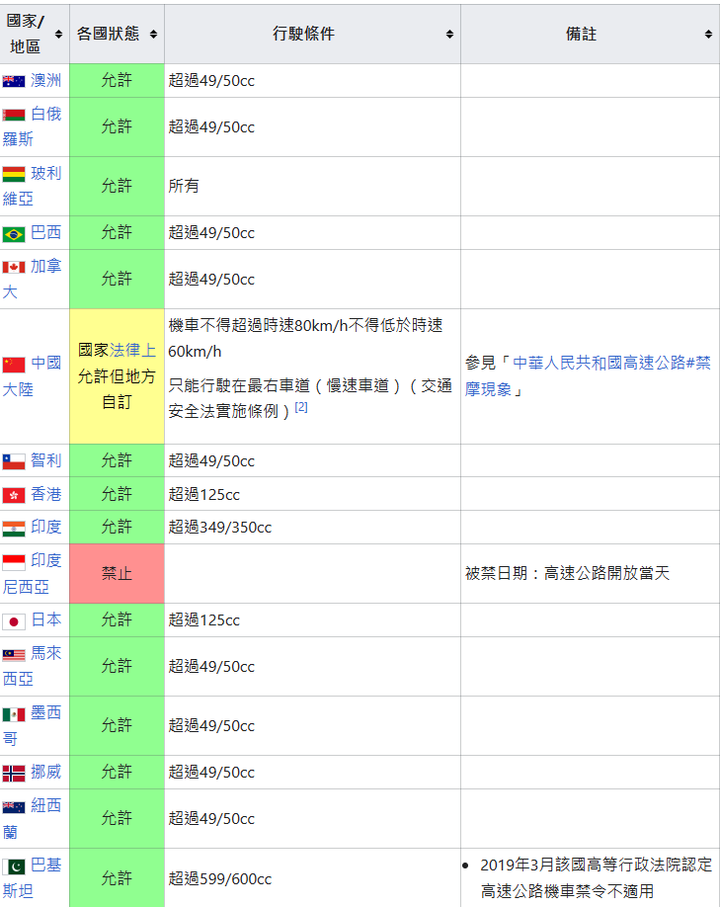Click the India flag icon
This screenshot has width=720, height=907.
click(14, 528)
